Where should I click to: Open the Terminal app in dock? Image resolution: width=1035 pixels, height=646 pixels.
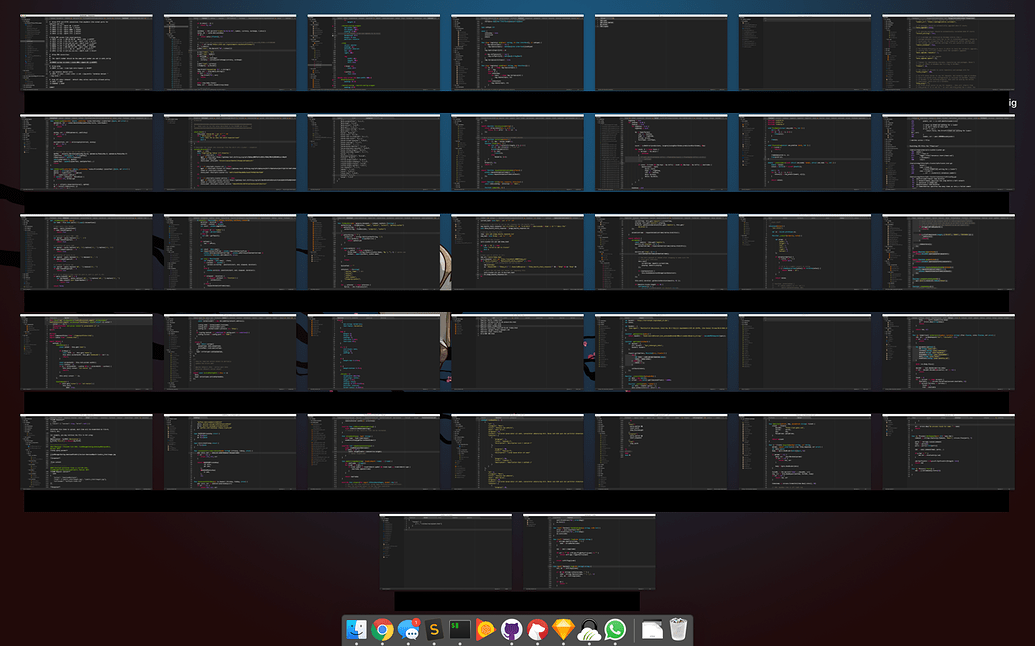(x=460, y=630)
